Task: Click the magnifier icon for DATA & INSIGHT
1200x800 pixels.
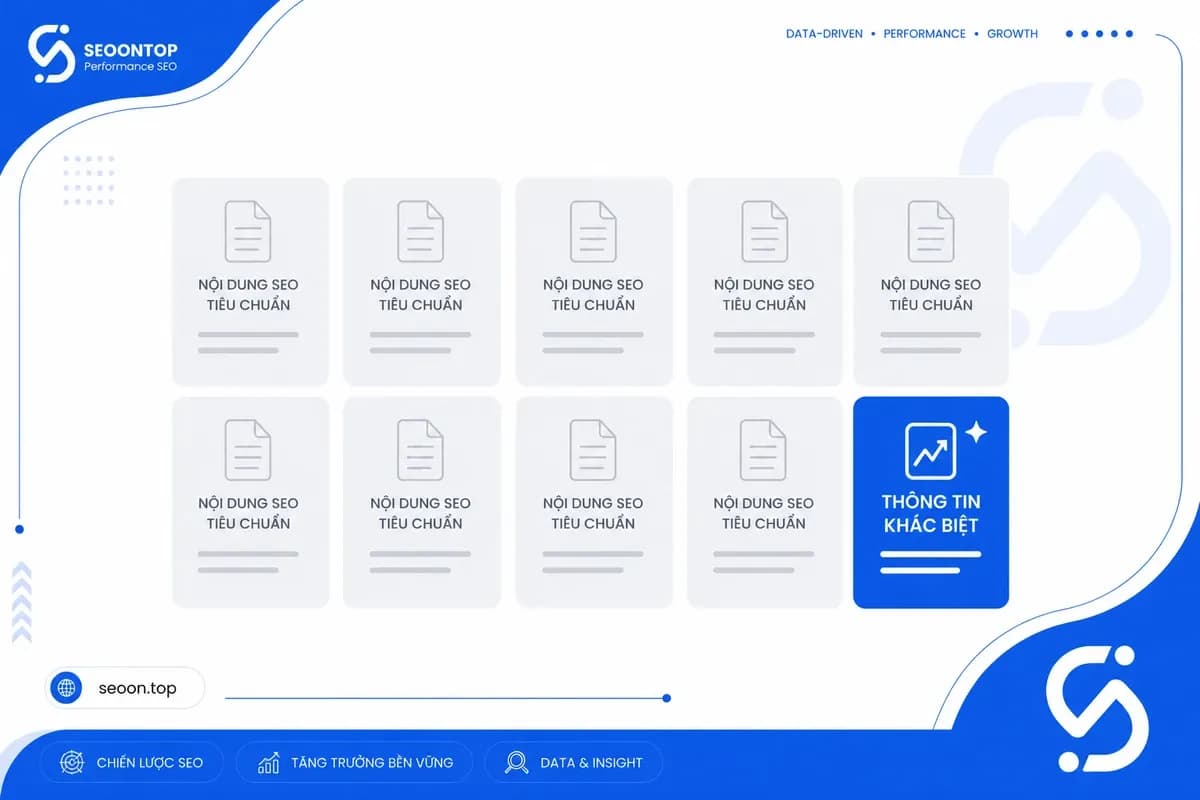Action: pyautogui.click(x=516, y=763)
